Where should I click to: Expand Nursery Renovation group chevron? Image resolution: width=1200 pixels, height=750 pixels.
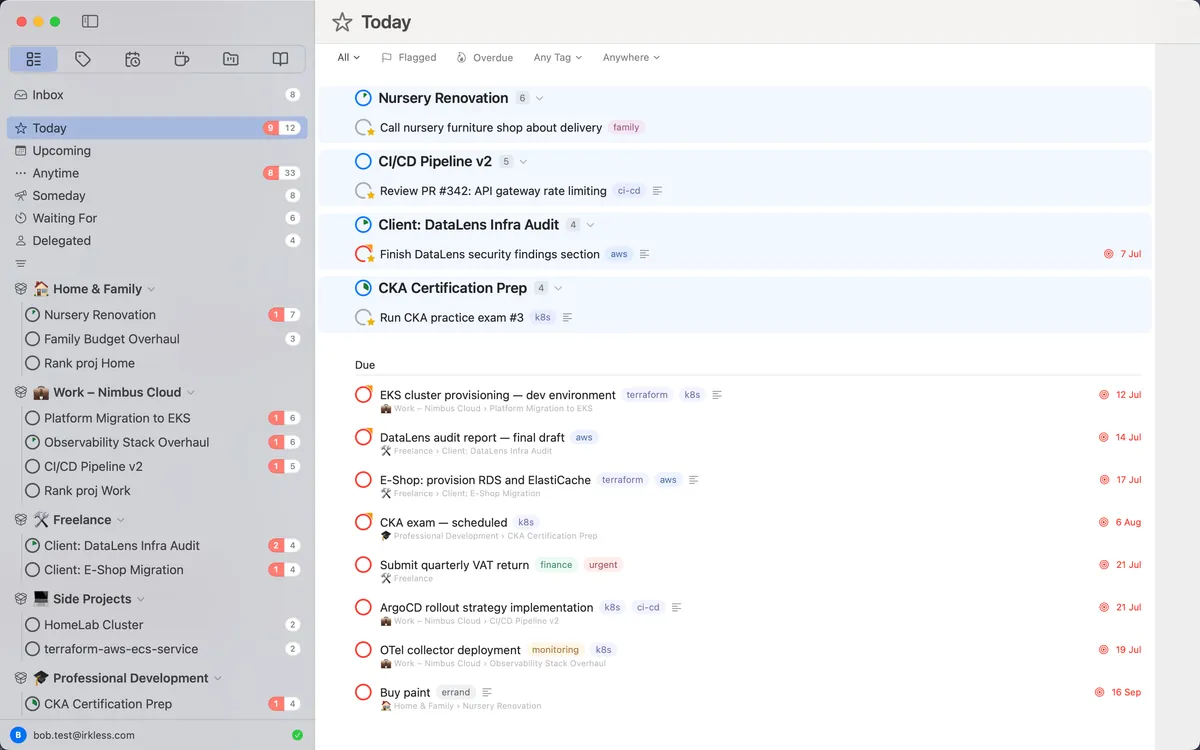[540, 98]
